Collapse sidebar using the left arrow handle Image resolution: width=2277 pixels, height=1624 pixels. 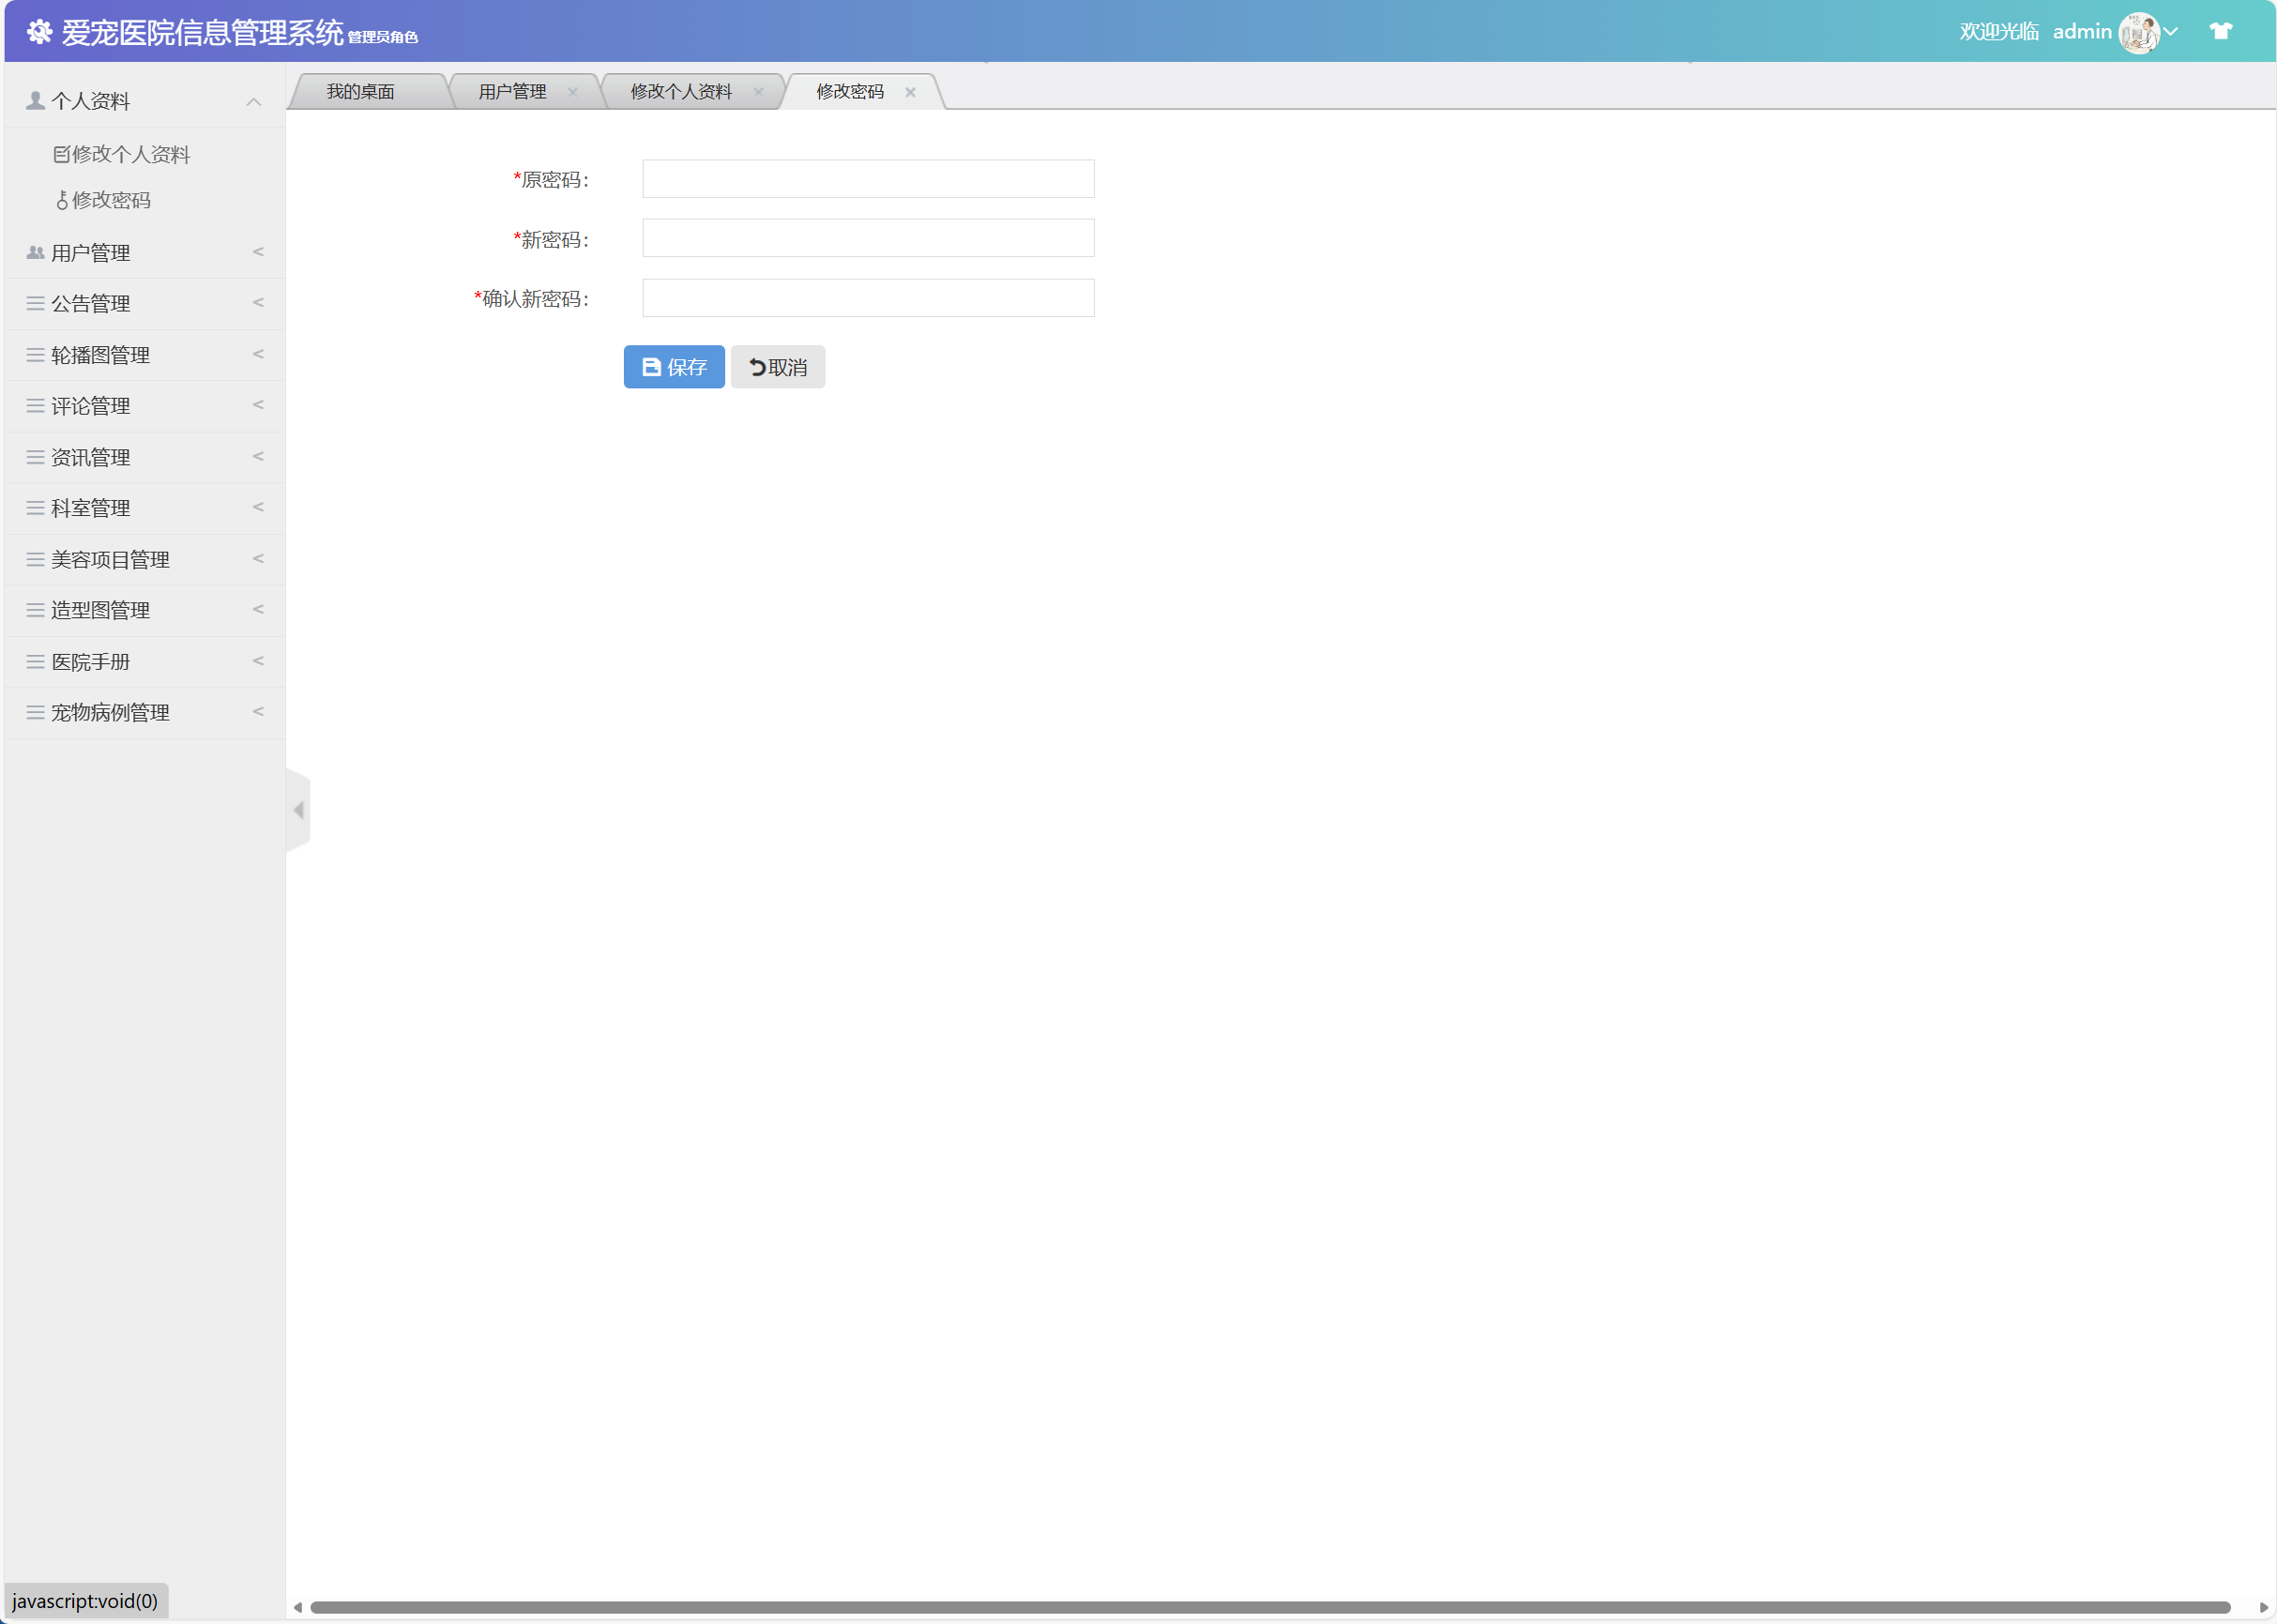pyautogui.click(x=298, y=810)
